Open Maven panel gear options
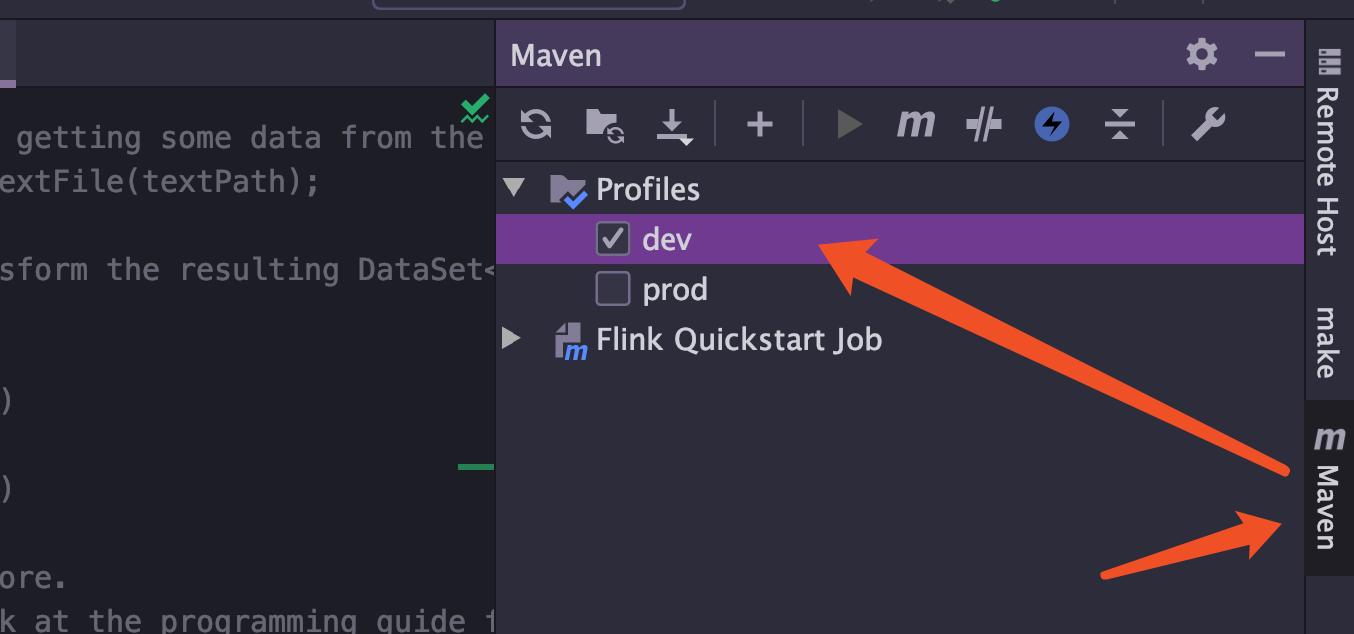 (x=1202, y=54)
